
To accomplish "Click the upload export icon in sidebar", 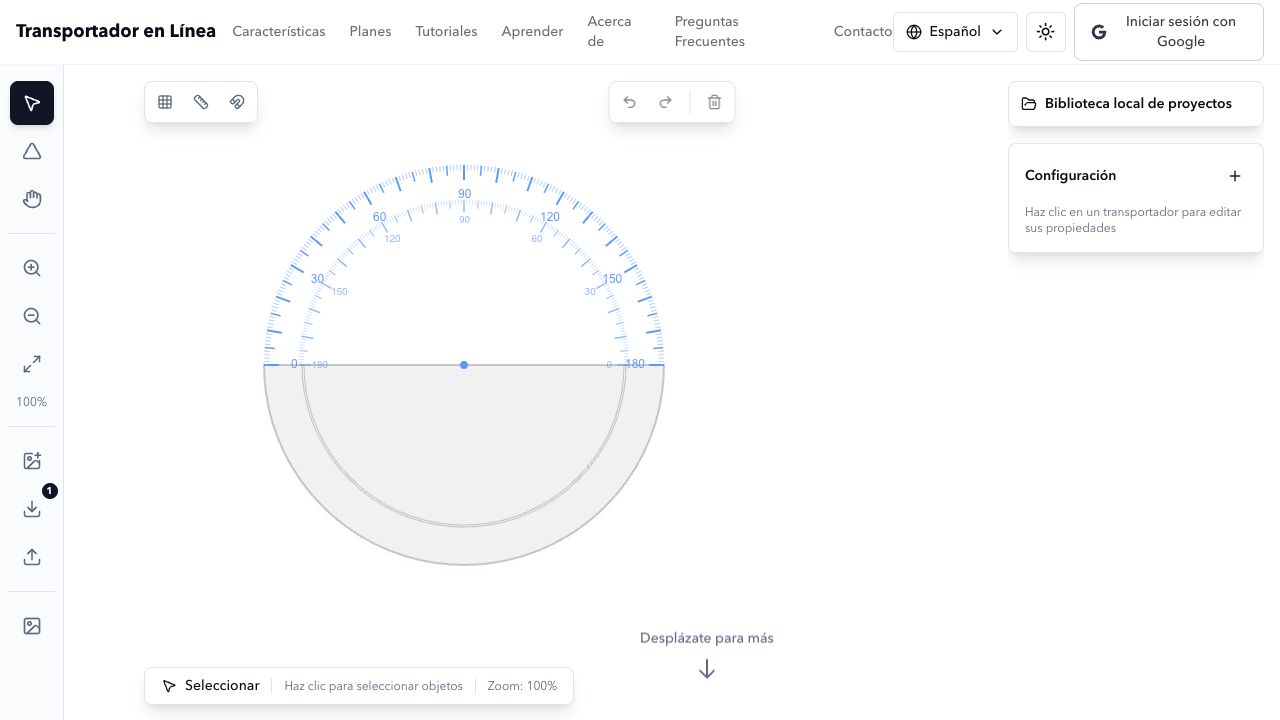I will coord(32,557).
